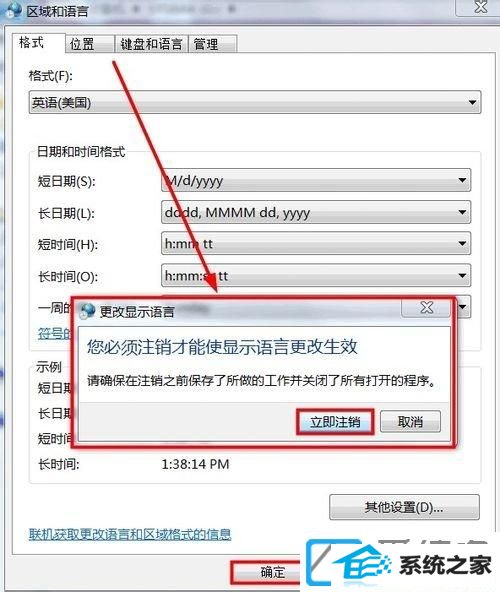This screenshot has height=592, width=500.
Task: Click 取消 in the logoff dialog
Action: click(410, 421)
